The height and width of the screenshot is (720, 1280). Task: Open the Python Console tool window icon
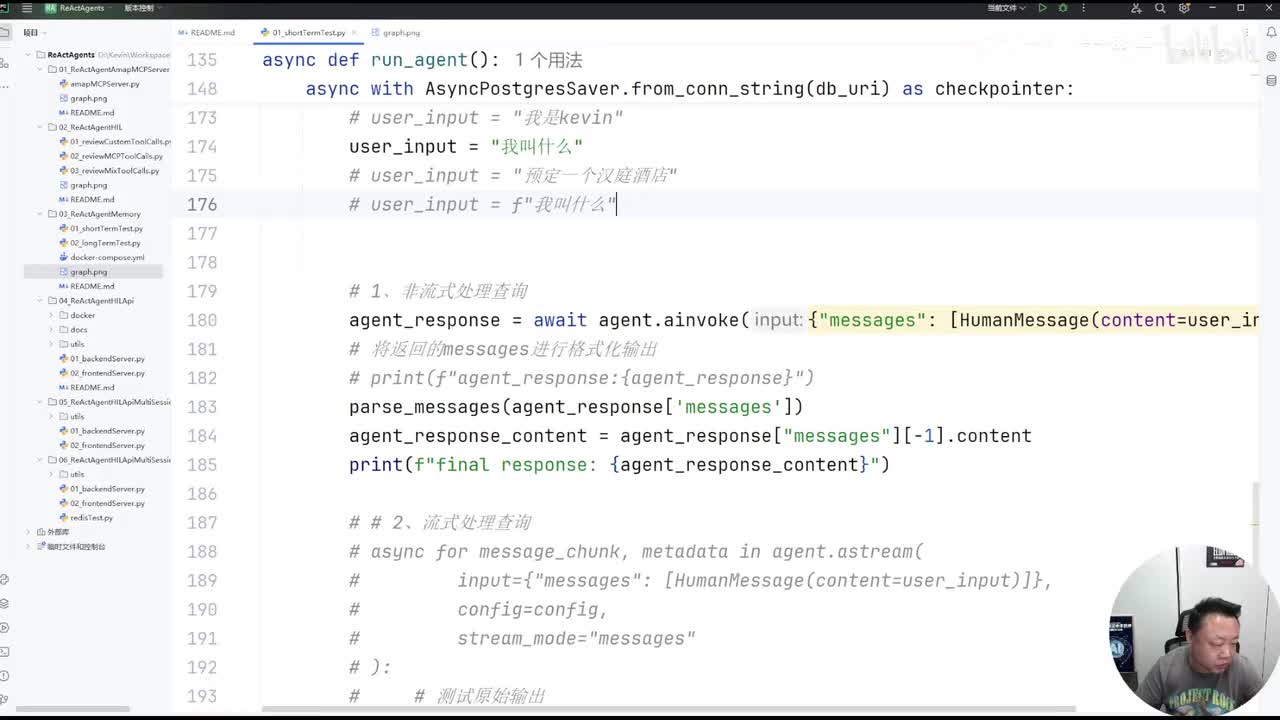[5, 579]
